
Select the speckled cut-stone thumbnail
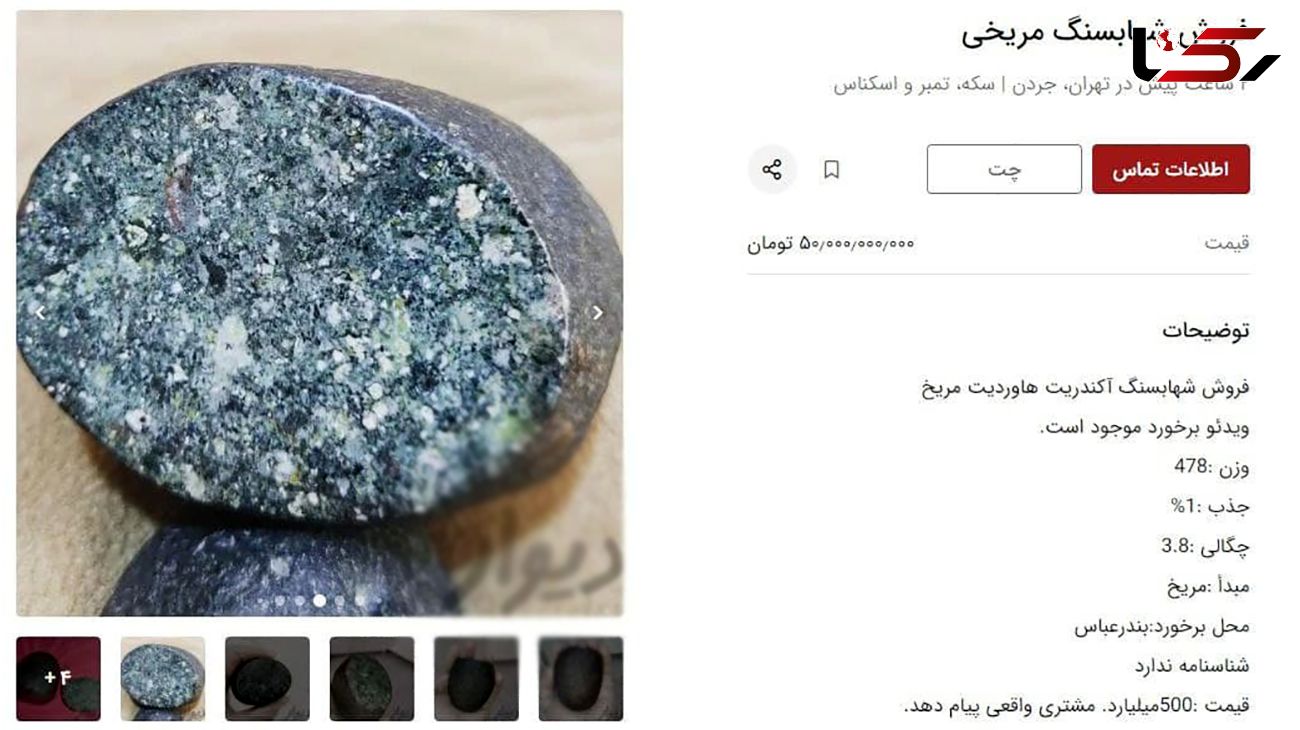(x=163, y=679)
